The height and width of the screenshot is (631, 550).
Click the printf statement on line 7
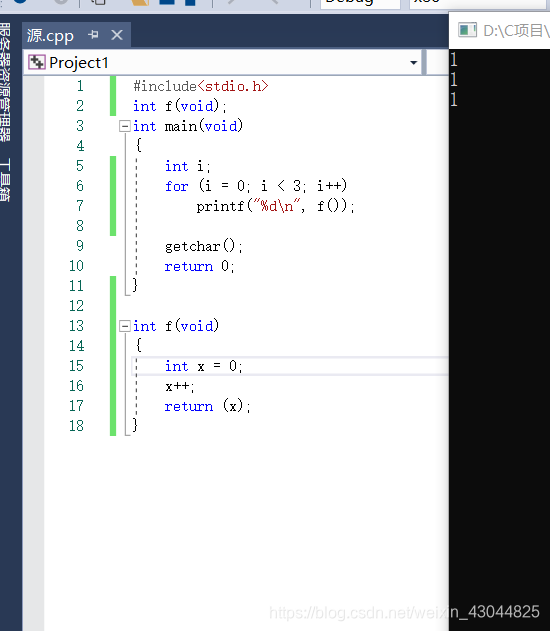point(276,206)
